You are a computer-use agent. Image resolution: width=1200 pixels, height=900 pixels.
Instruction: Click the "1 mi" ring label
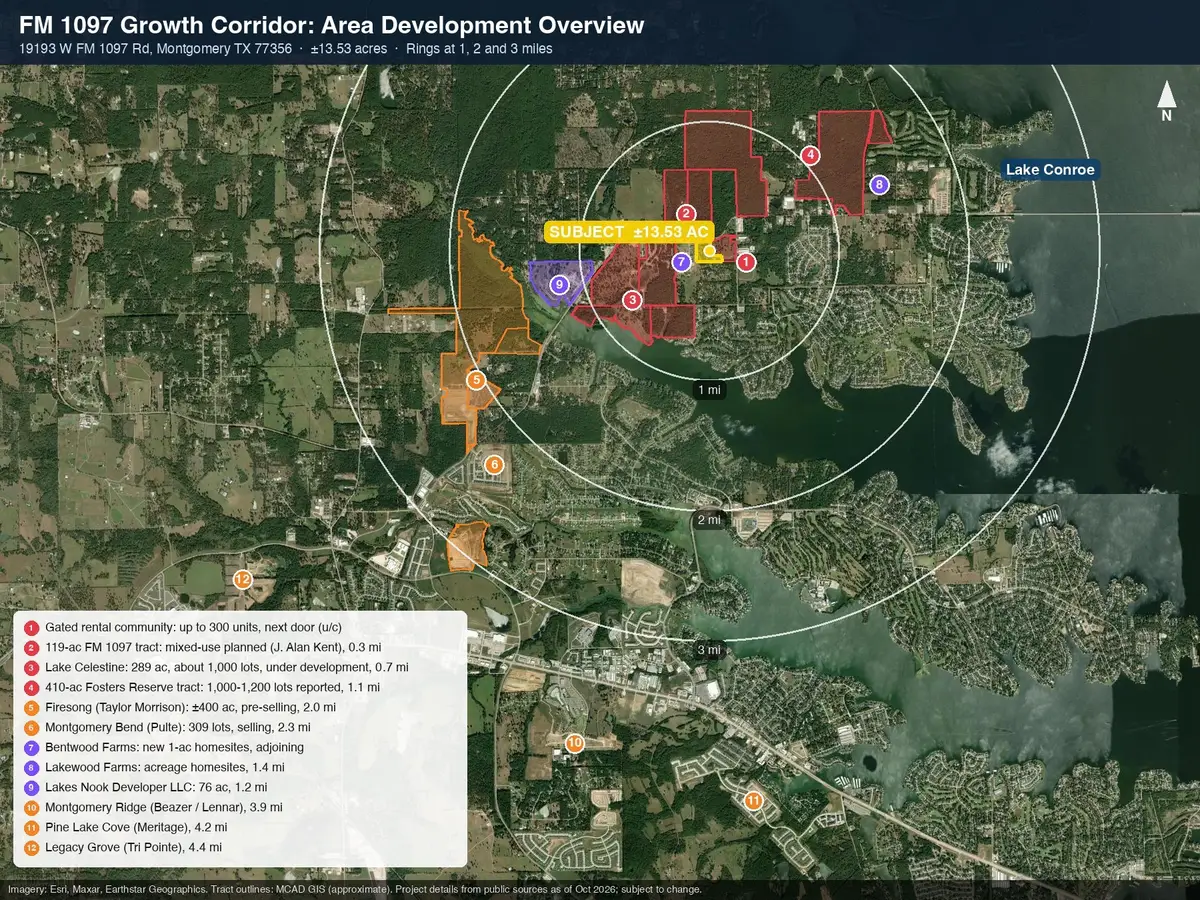click(x=709, y=390)
